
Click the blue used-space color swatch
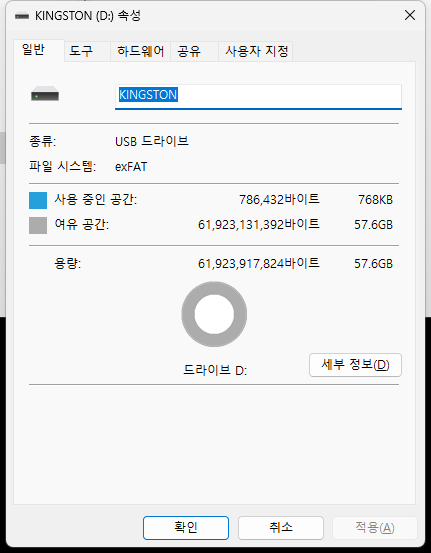pyautogui.click(x=38, y=200)
